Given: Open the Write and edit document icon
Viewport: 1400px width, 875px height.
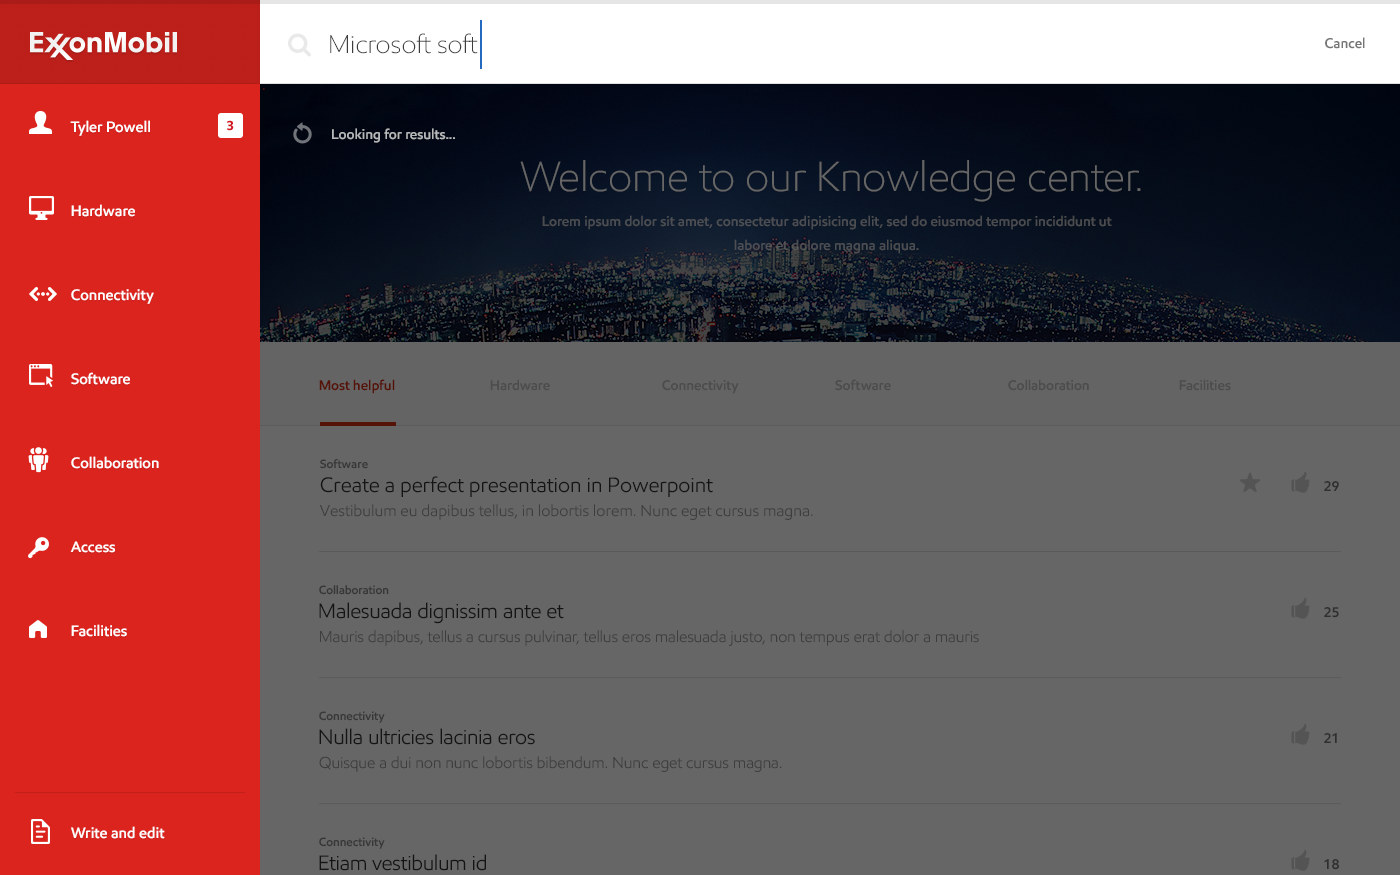Looking at the screenshot, I should point(40,831).
